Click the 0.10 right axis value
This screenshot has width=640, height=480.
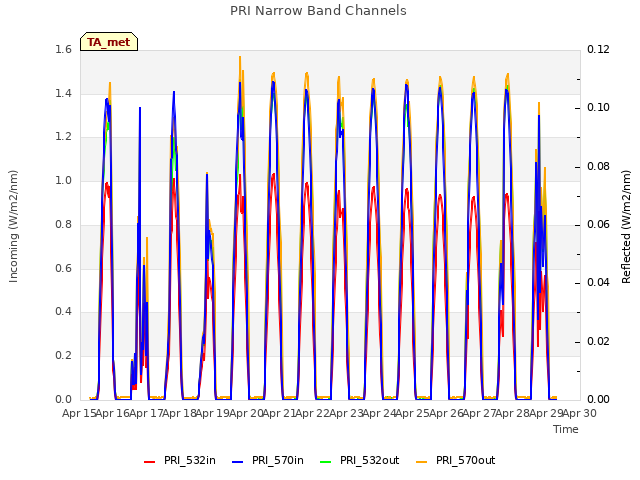click(598, 108)
